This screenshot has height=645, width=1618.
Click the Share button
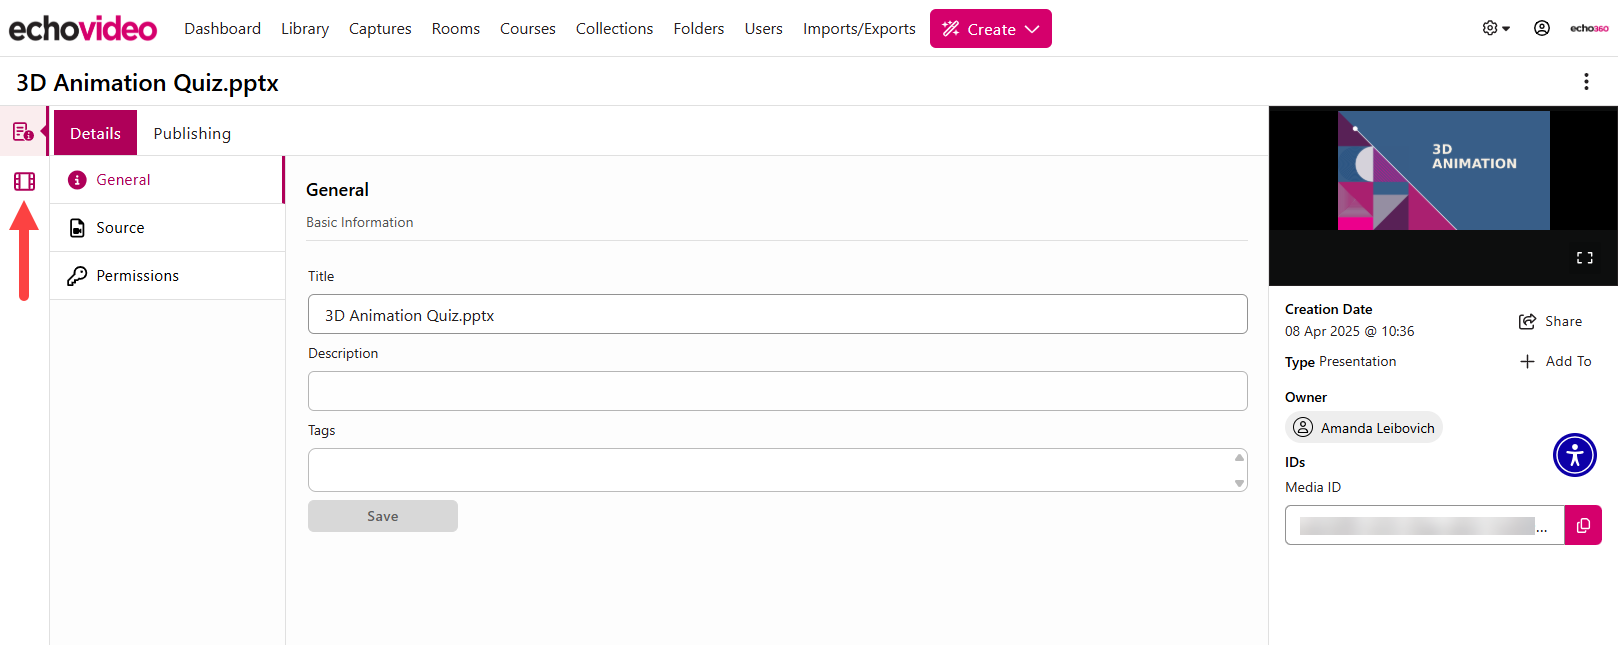click(x=1550, y=321)
